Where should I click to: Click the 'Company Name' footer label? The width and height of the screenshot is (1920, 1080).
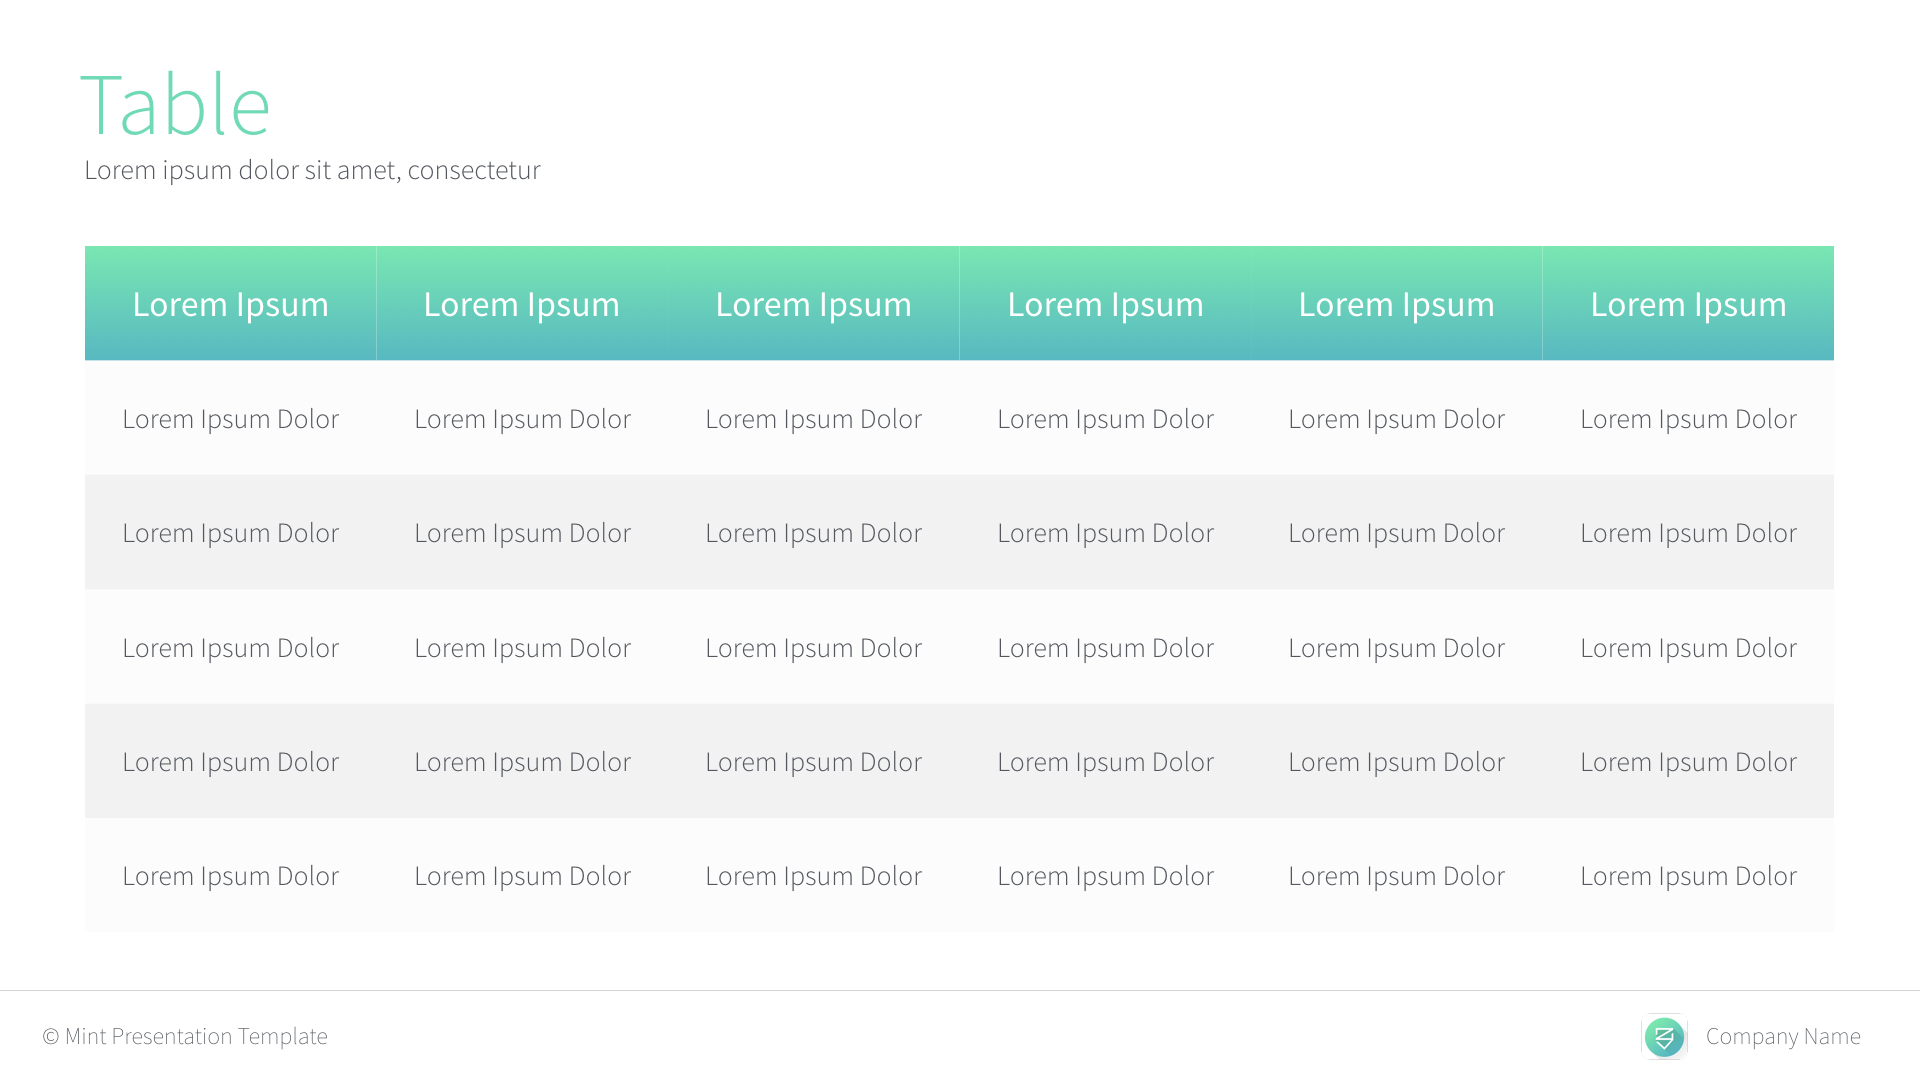pos(1783,1037)
